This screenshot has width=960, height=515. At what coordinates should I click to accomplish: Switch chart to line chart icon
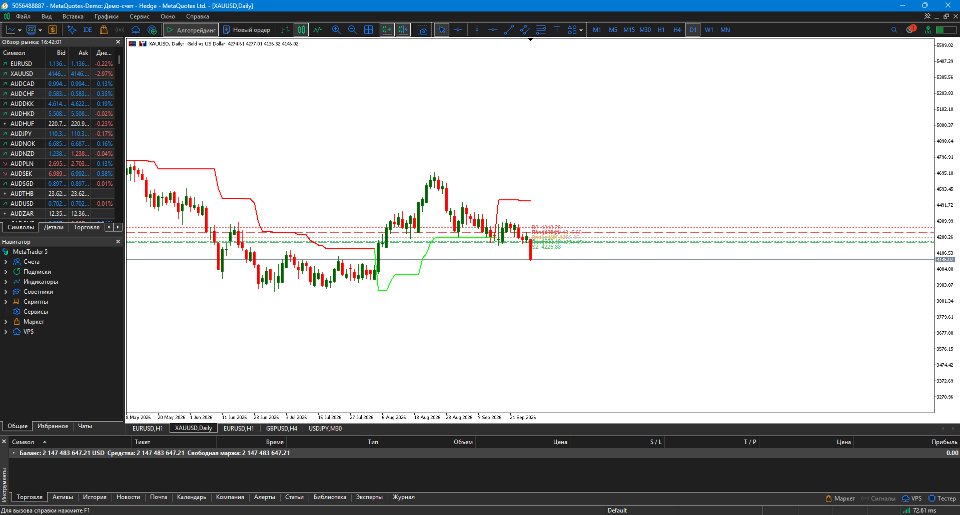click(x=317, y=29)
